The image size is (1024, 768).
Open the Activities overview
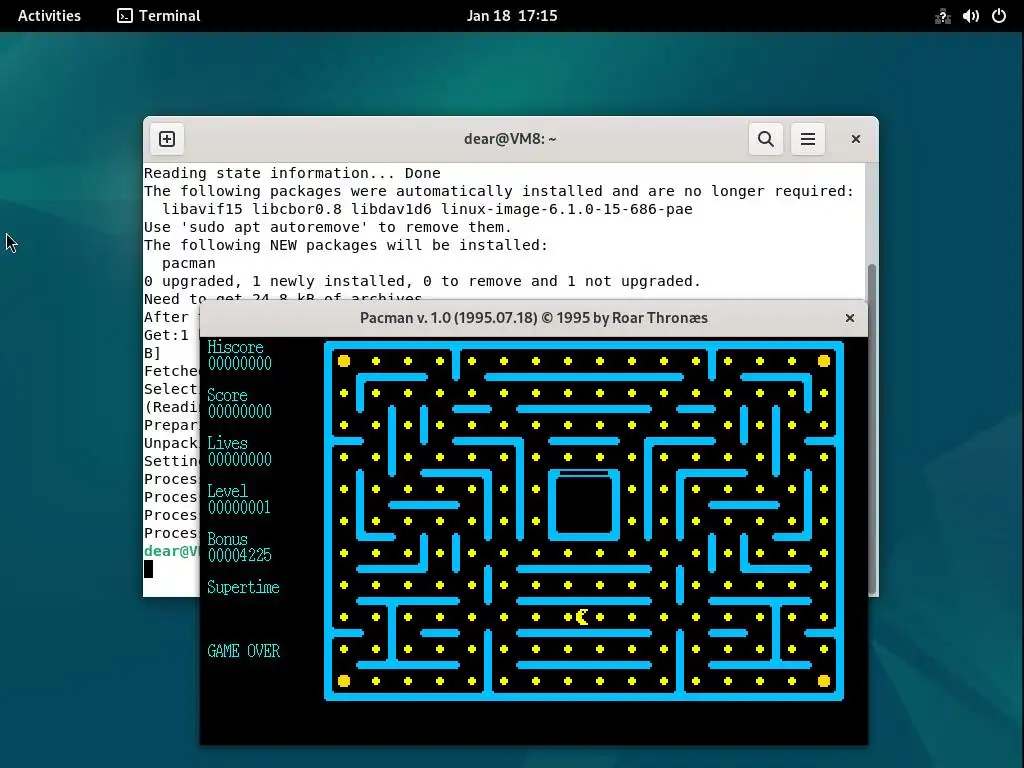coord(49,16)
